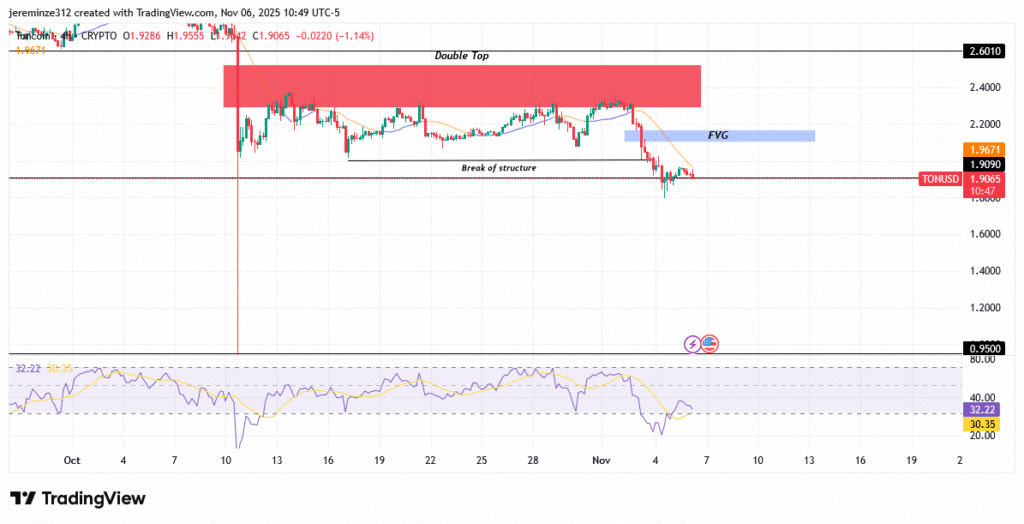Click the US flag economic event icon

[x=710, y=343]
